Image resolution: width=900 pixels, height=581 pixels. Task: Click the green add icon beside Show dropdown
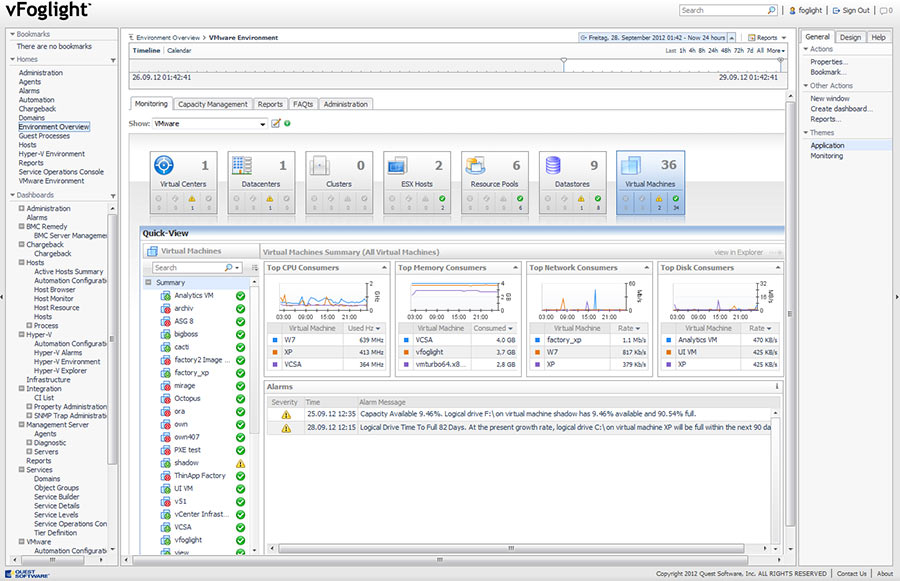(x=287, y=123)
